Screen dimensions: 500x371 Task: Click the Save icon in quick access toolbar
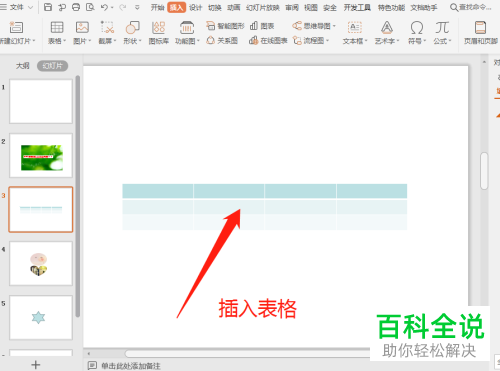pos(48,7)
